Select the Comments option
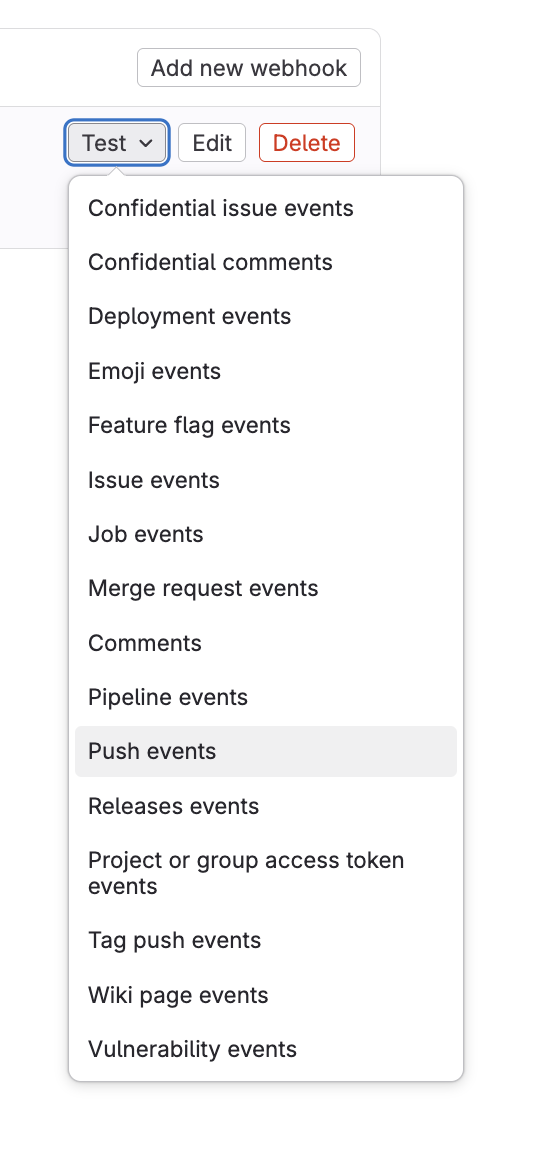This screenshot has width=536, height=1152. (x=266, y=643)
